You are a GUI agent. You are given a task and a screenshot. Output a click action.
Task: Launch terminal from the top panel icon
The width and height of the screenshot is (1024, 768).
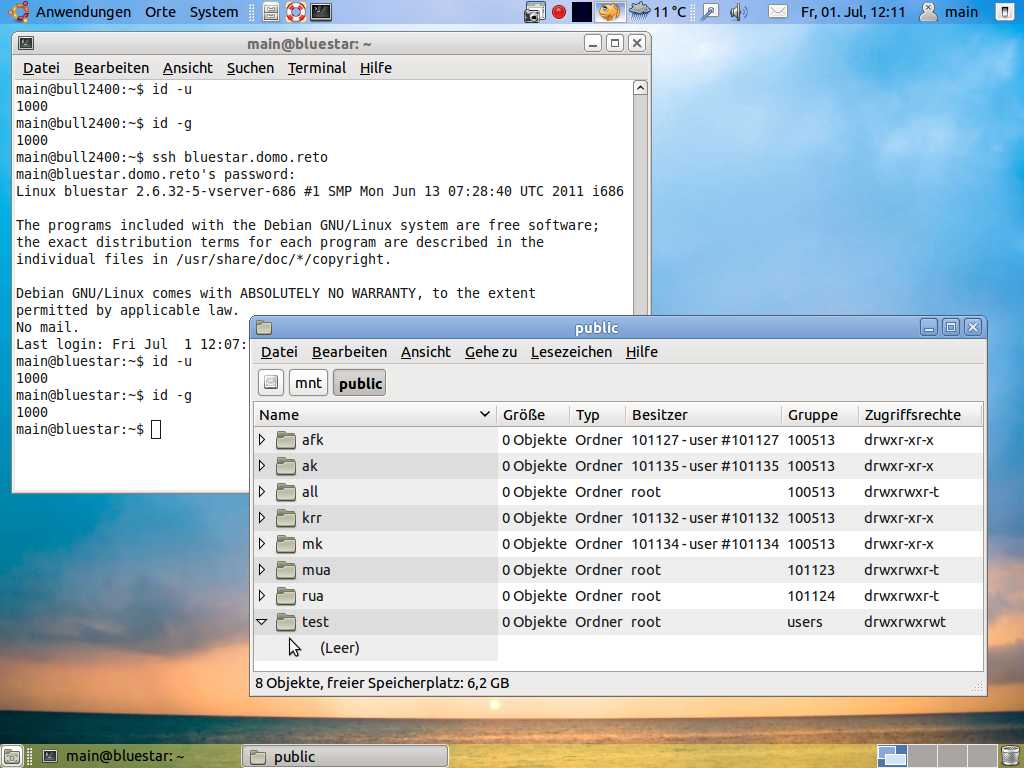[321, 12]
